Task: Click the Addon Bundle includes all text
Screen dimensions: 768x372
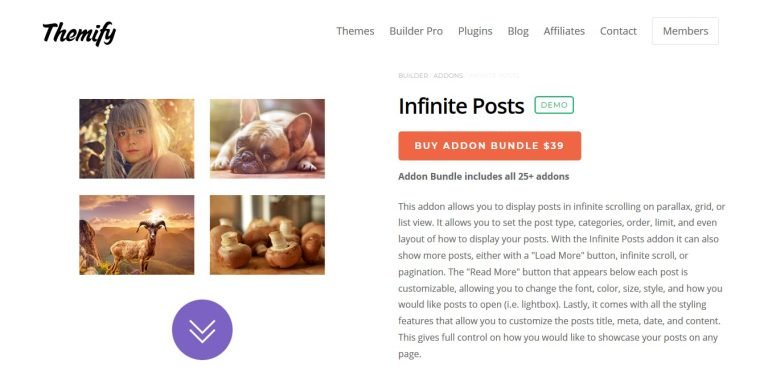Action: pyautogui.click(x=483, y=176)
